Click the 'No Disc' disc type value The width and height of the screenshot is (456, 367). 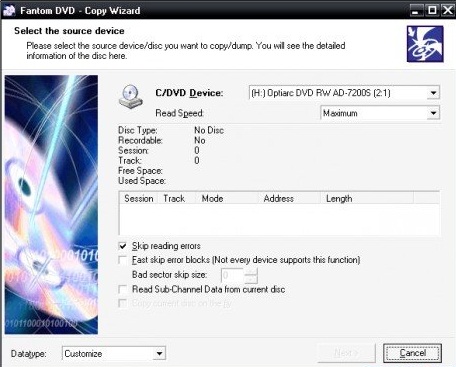[209, 130]
